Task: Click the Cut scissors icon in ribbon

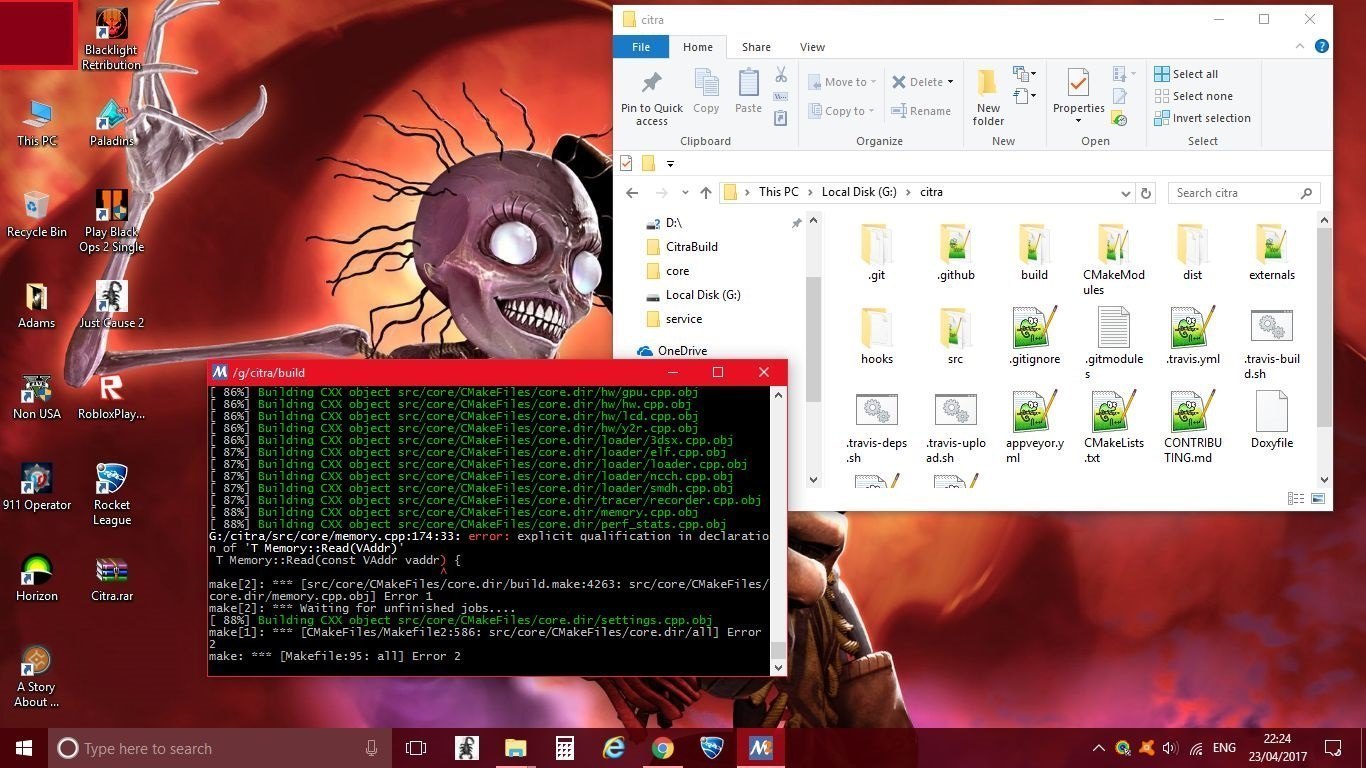Action: point(781,75)
